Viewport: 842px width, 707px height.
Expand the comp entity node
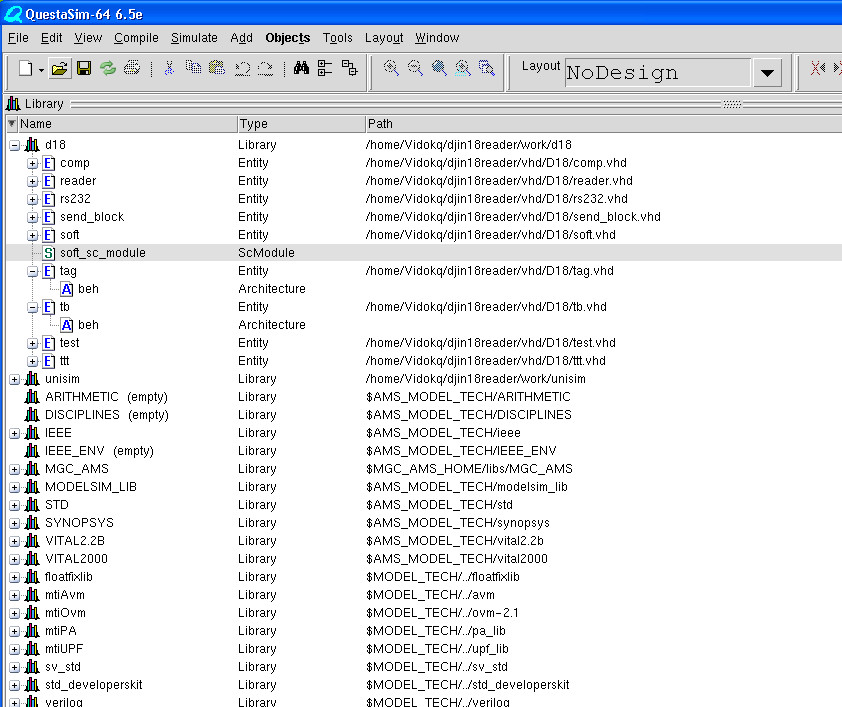[33, 163]
